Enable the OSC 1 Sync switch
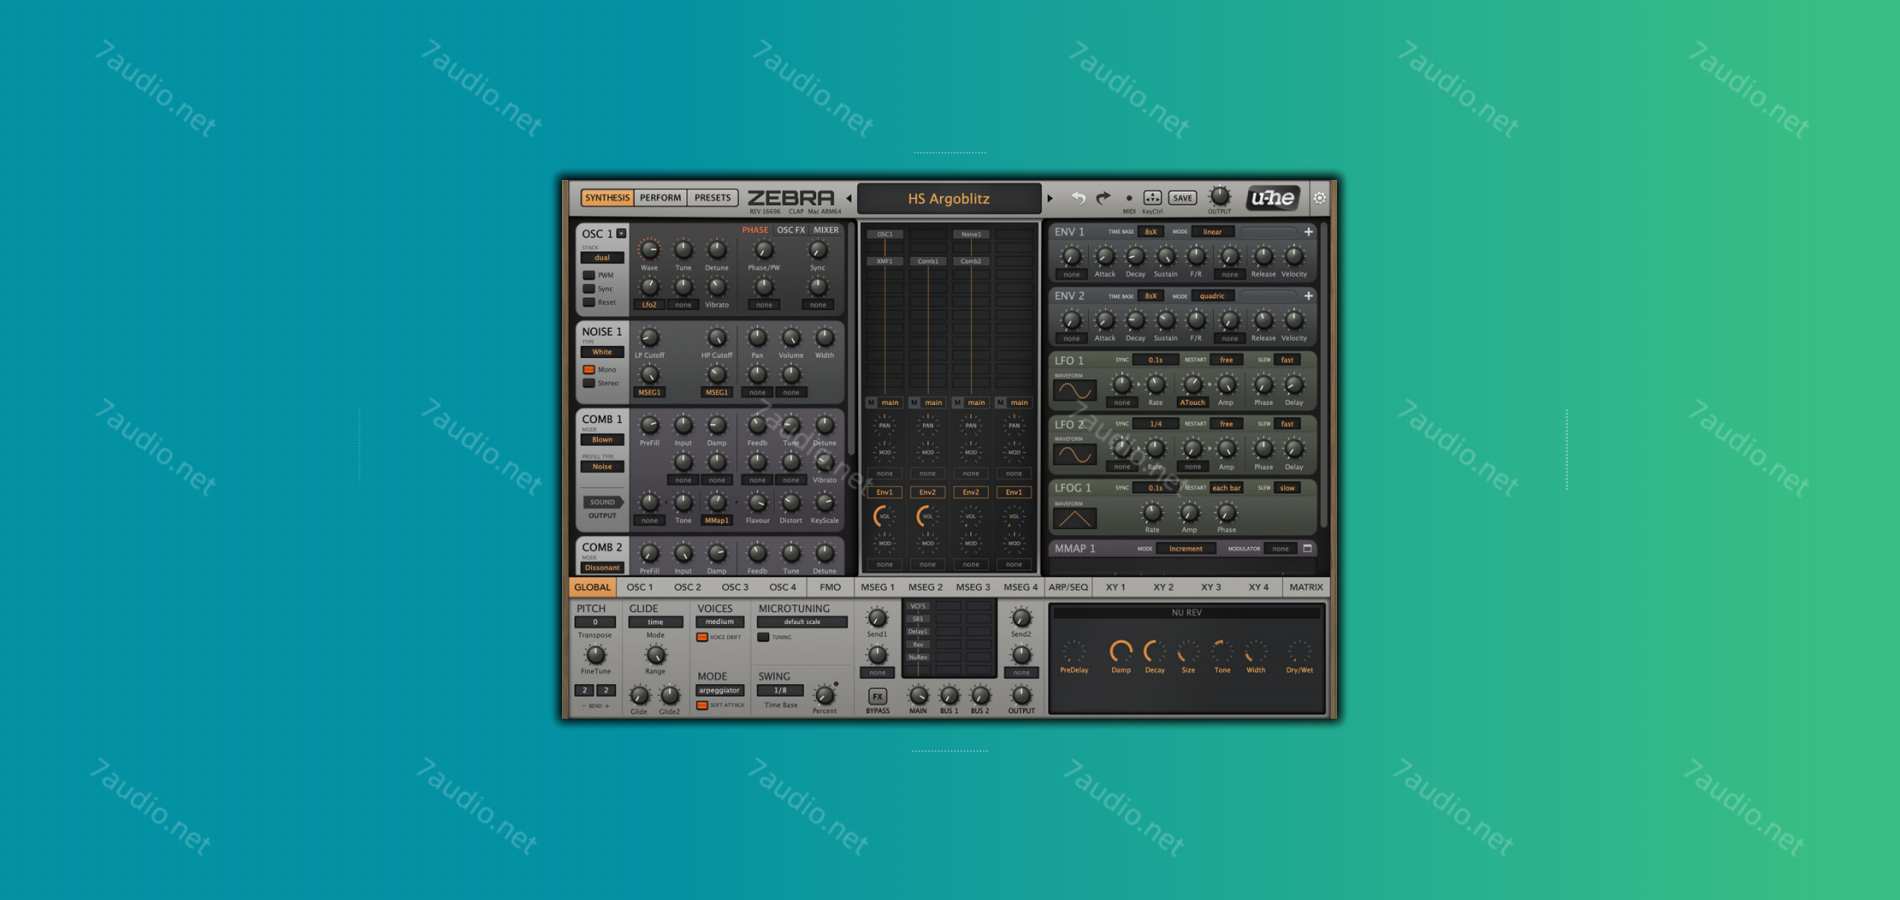Viewport: 1900px width, 900px height. pyautogui.click(x=589, y=289)
